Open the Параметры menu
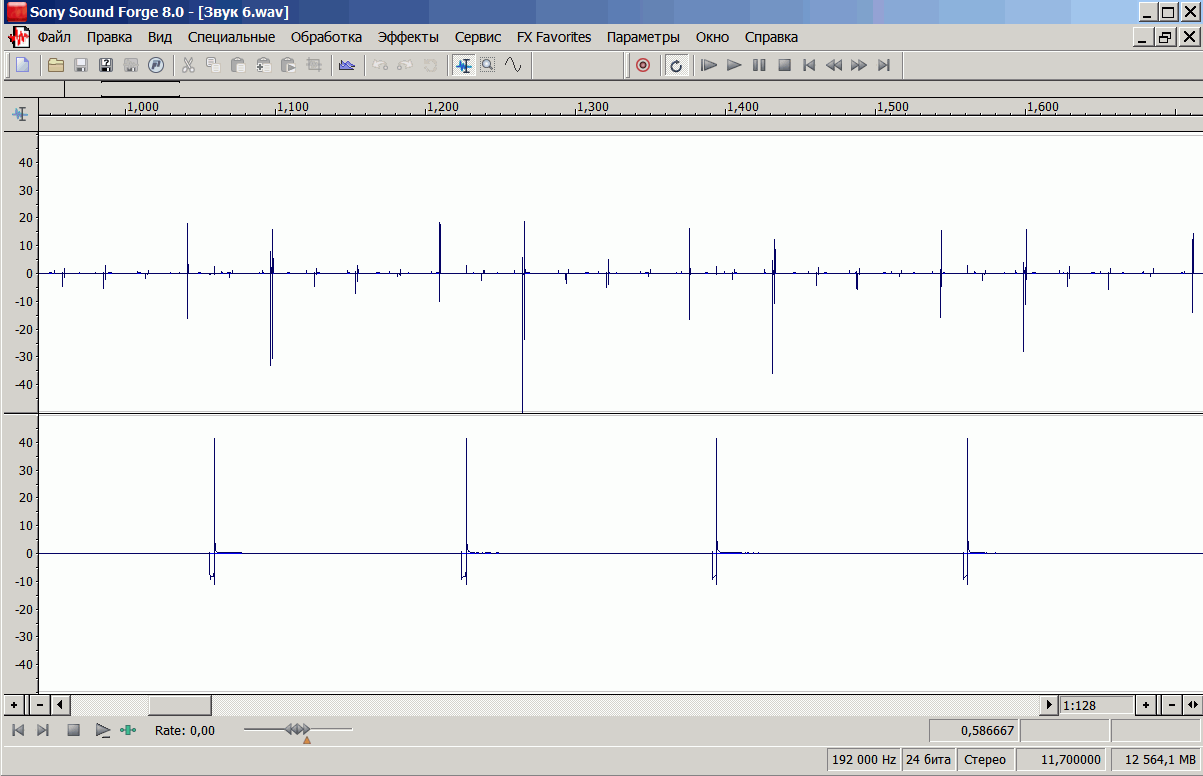 643,37
